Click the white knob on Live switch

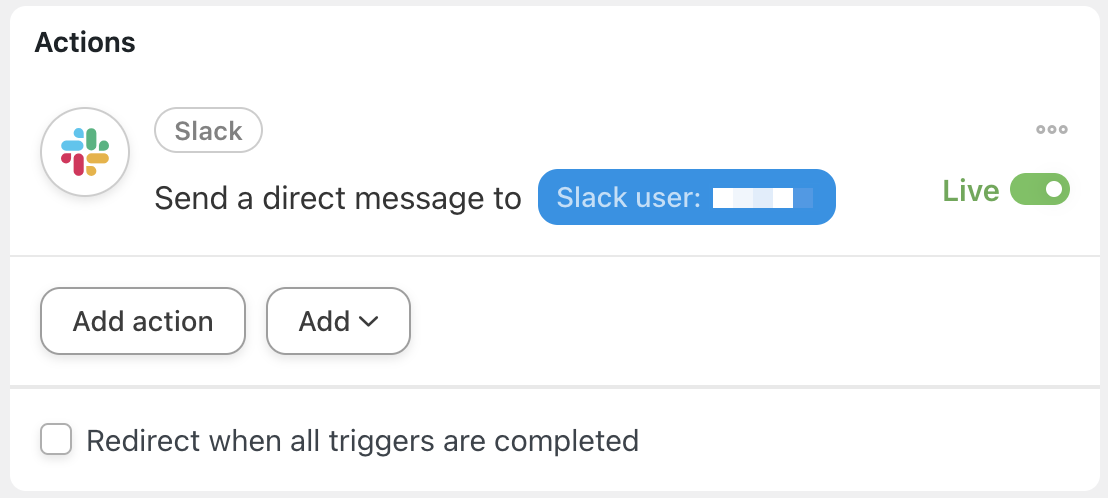click(1053, 190)
